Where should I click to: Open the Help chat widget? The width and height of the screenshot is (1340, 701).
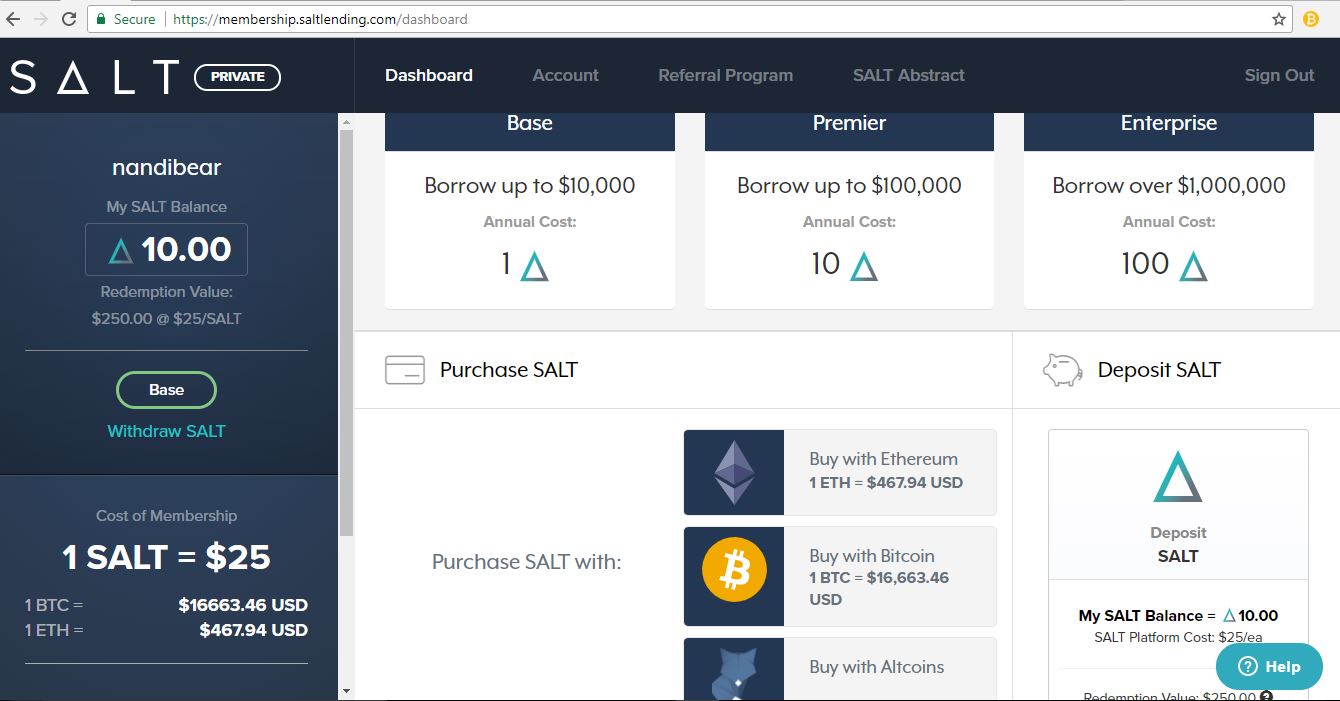coord(1269,667)
